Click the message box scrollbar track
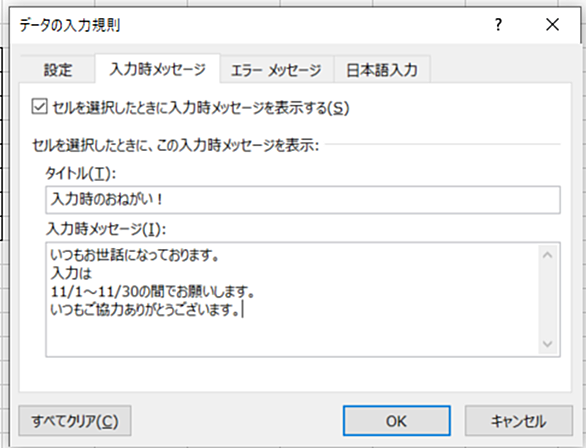The height and width of the screenshot is (448, 586). click(548, 300)
